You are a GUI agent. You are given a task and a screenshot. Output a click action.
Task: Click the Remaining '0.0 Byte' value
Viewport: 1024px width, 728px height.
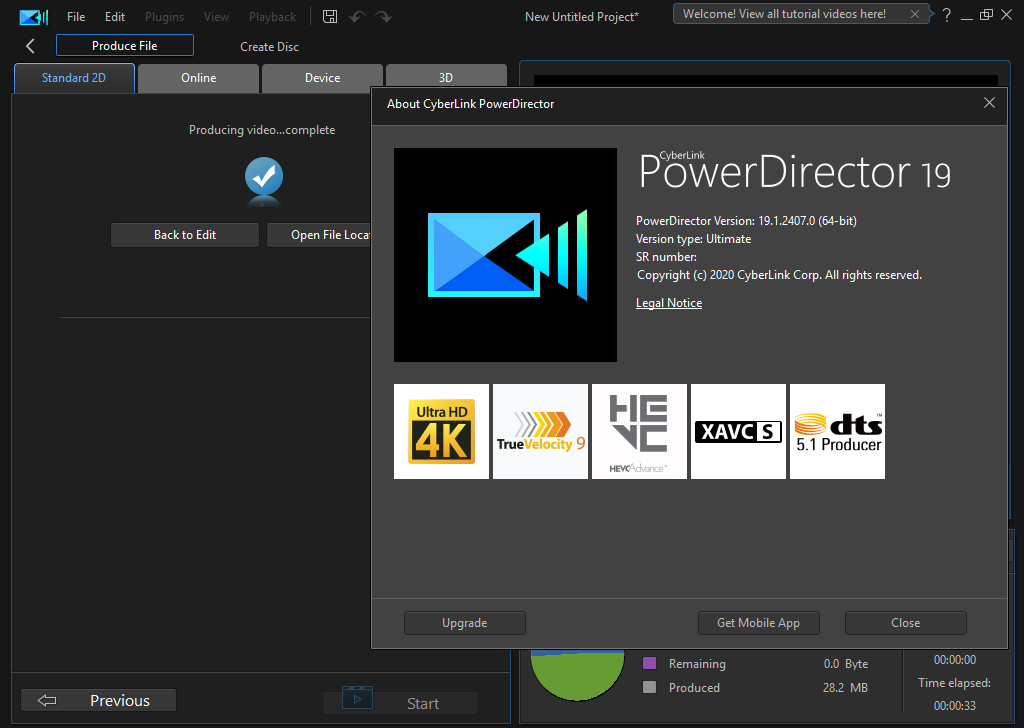pyautogui.click(x=846, y=663)
